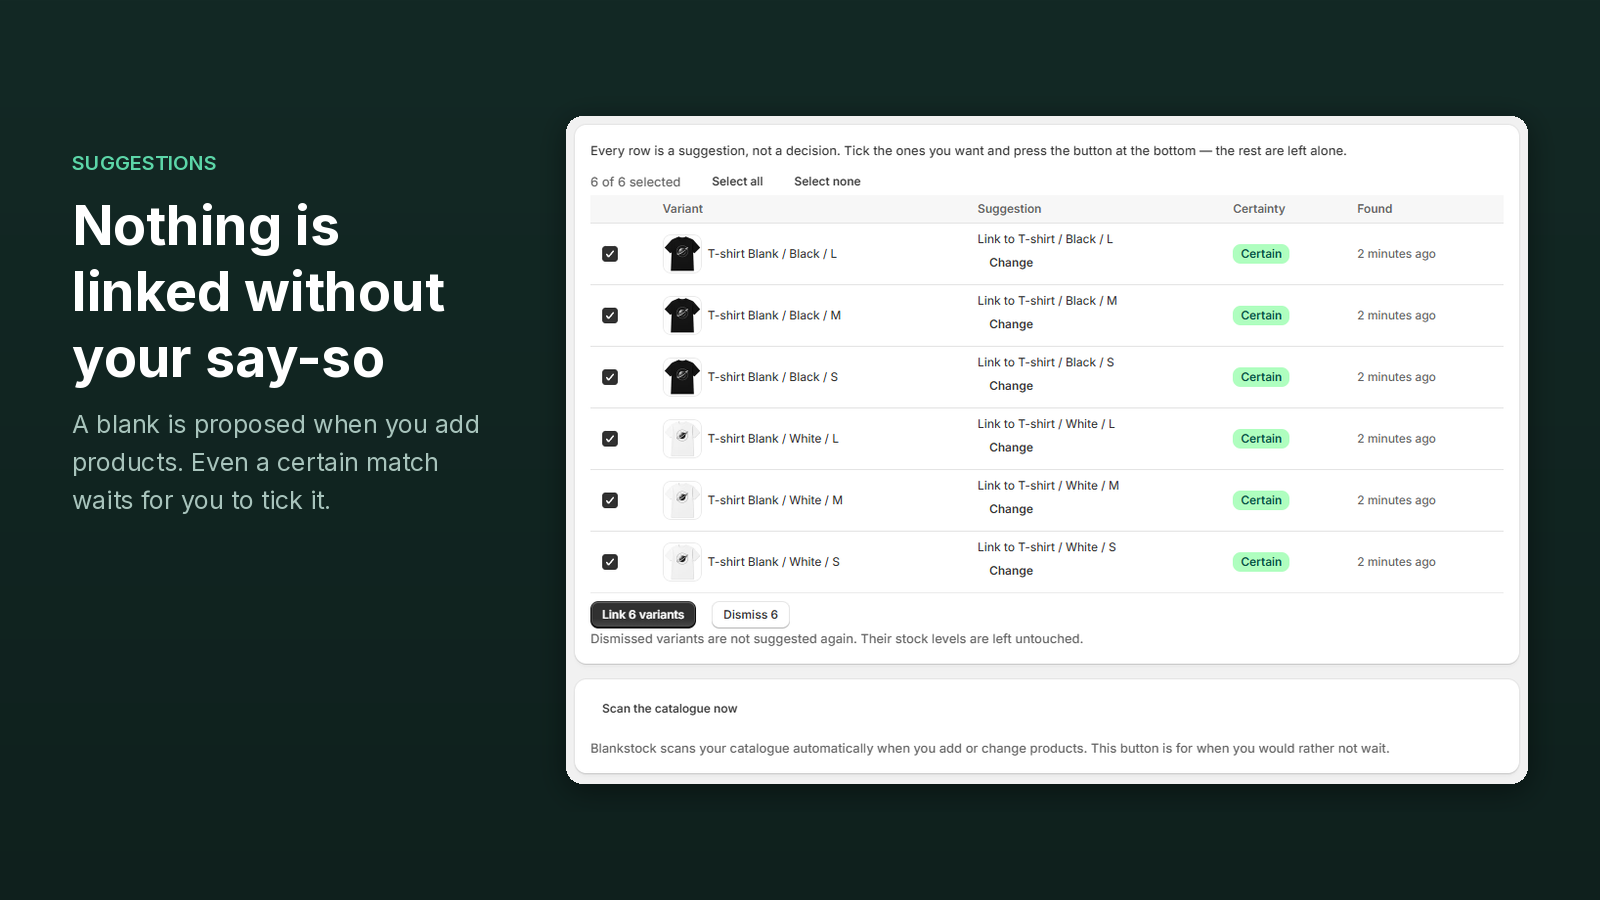1600x900 pixels.
Task: Click the Certain badge for White / S row
Action: [x=1261, y=562]
